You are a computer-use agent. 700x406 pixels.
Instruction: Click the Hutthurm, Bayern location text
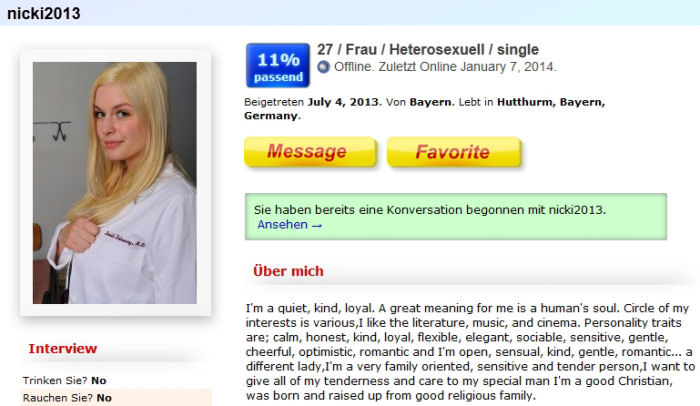(x=551, y=102)
